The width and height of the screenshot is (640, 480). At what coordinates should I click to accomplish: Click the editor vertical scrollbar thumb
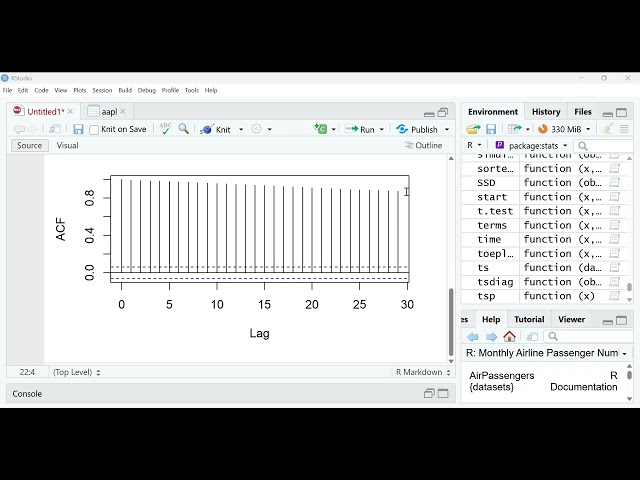(x=451, y=322)
